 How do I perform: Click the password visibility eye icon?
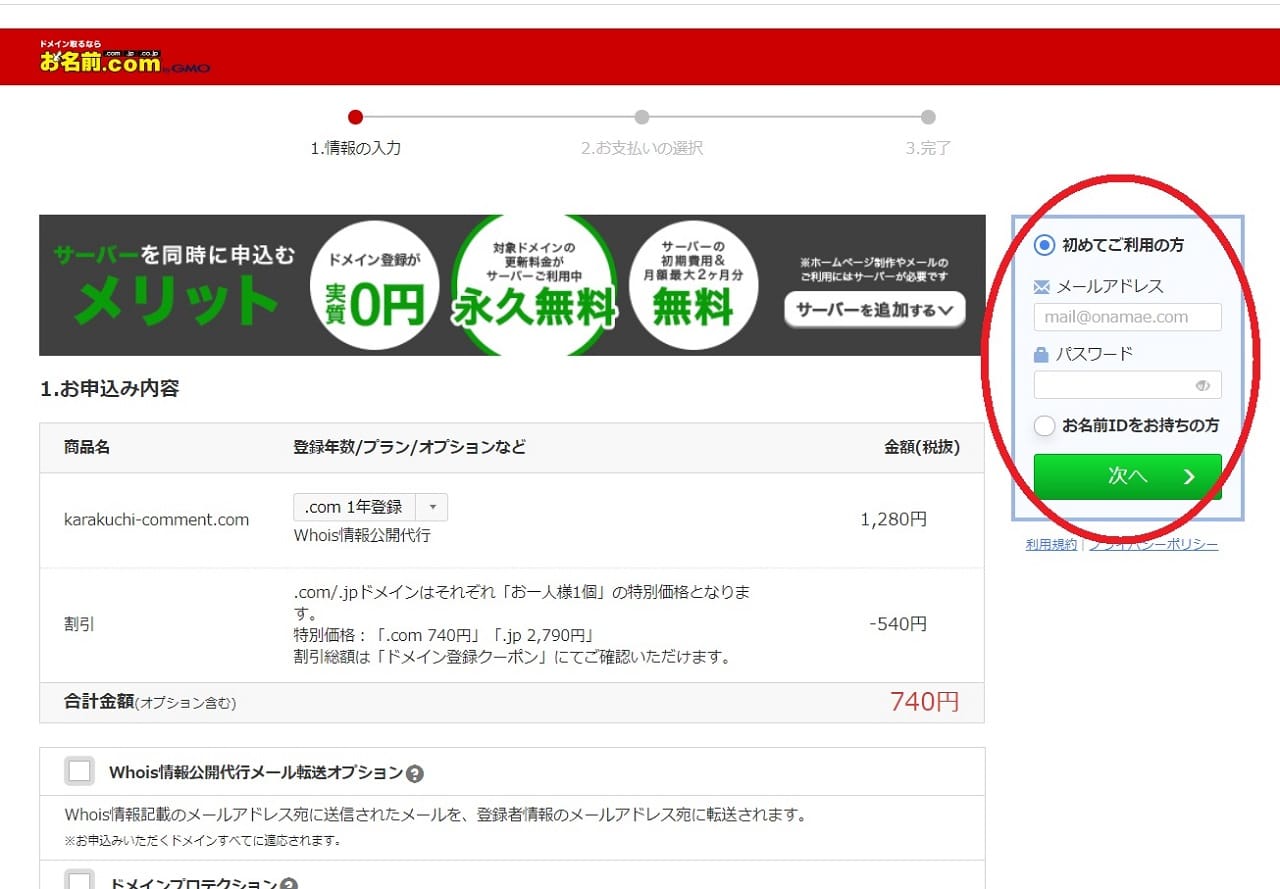coord(1202,386)
